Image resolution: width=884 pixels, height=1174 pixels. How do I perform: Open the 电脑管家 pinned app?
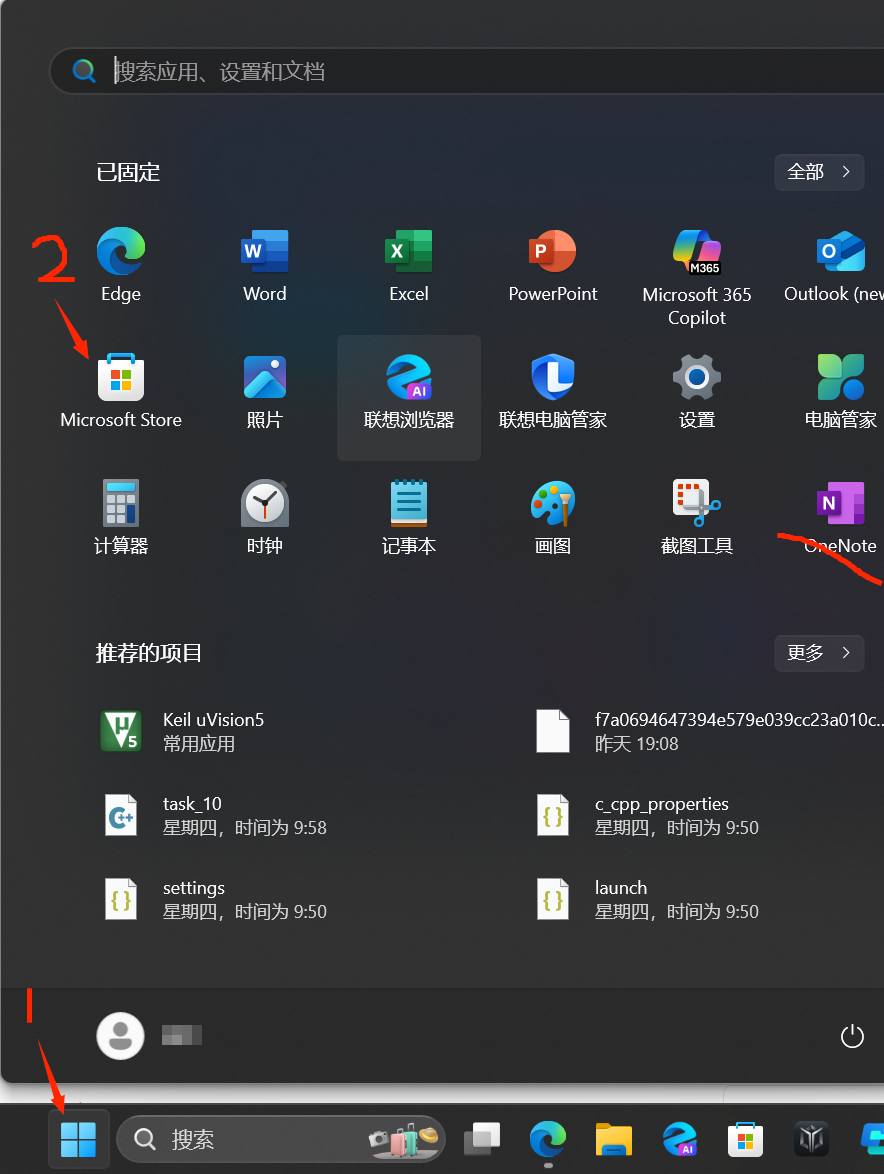point(841,391)
